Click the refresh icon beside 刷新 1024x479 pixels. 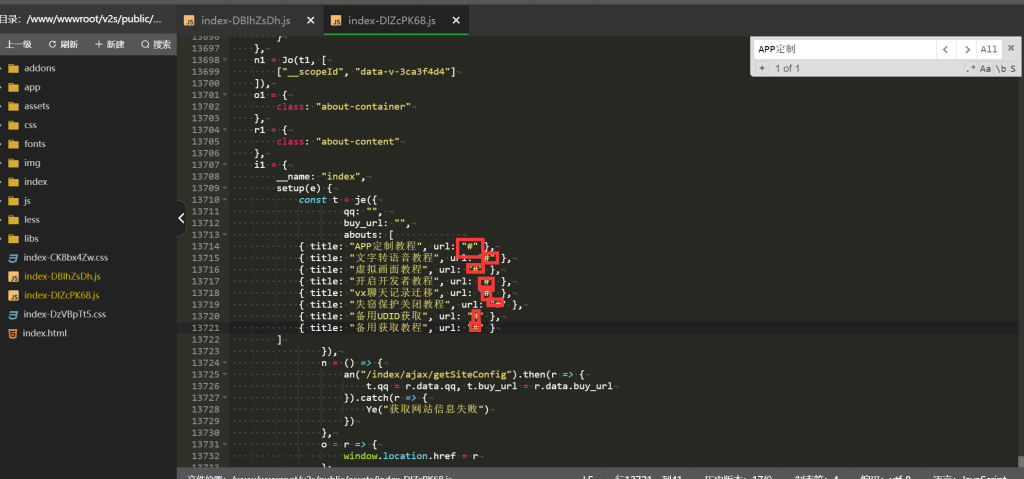point(52,44)
